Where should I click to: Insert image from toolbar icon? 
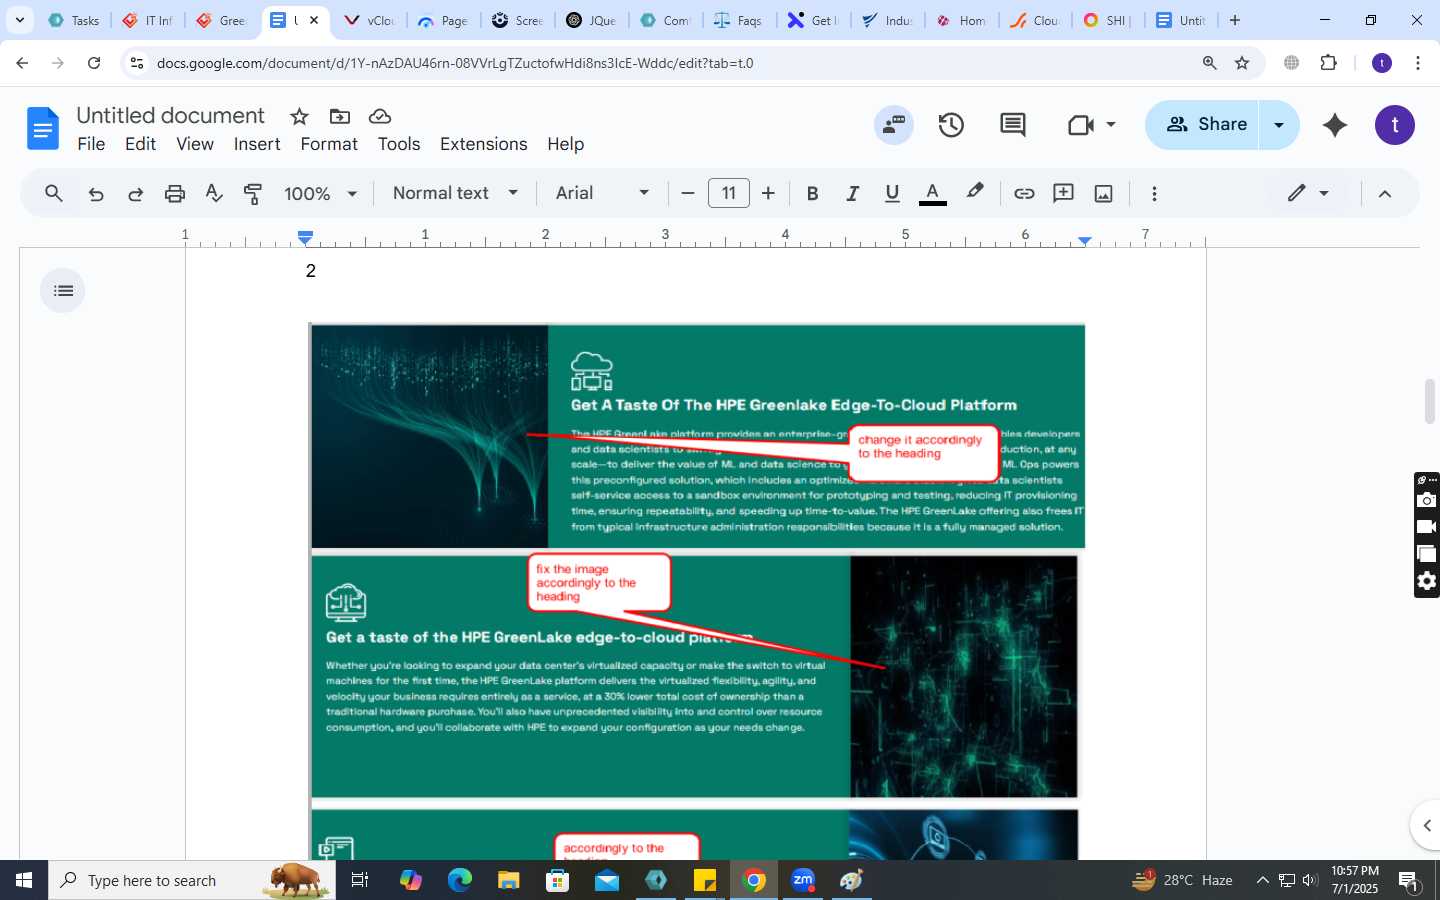pyautogui.click(x=1103, y=193)
